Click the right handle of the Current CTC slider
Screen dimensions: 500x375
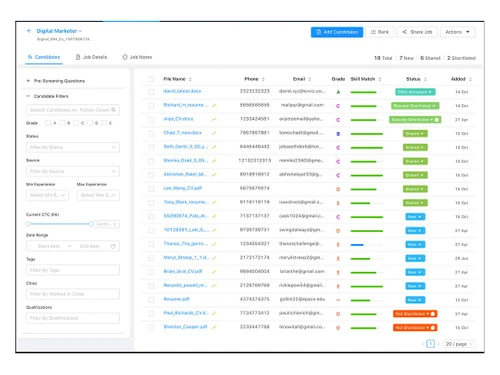click(91, 224)
